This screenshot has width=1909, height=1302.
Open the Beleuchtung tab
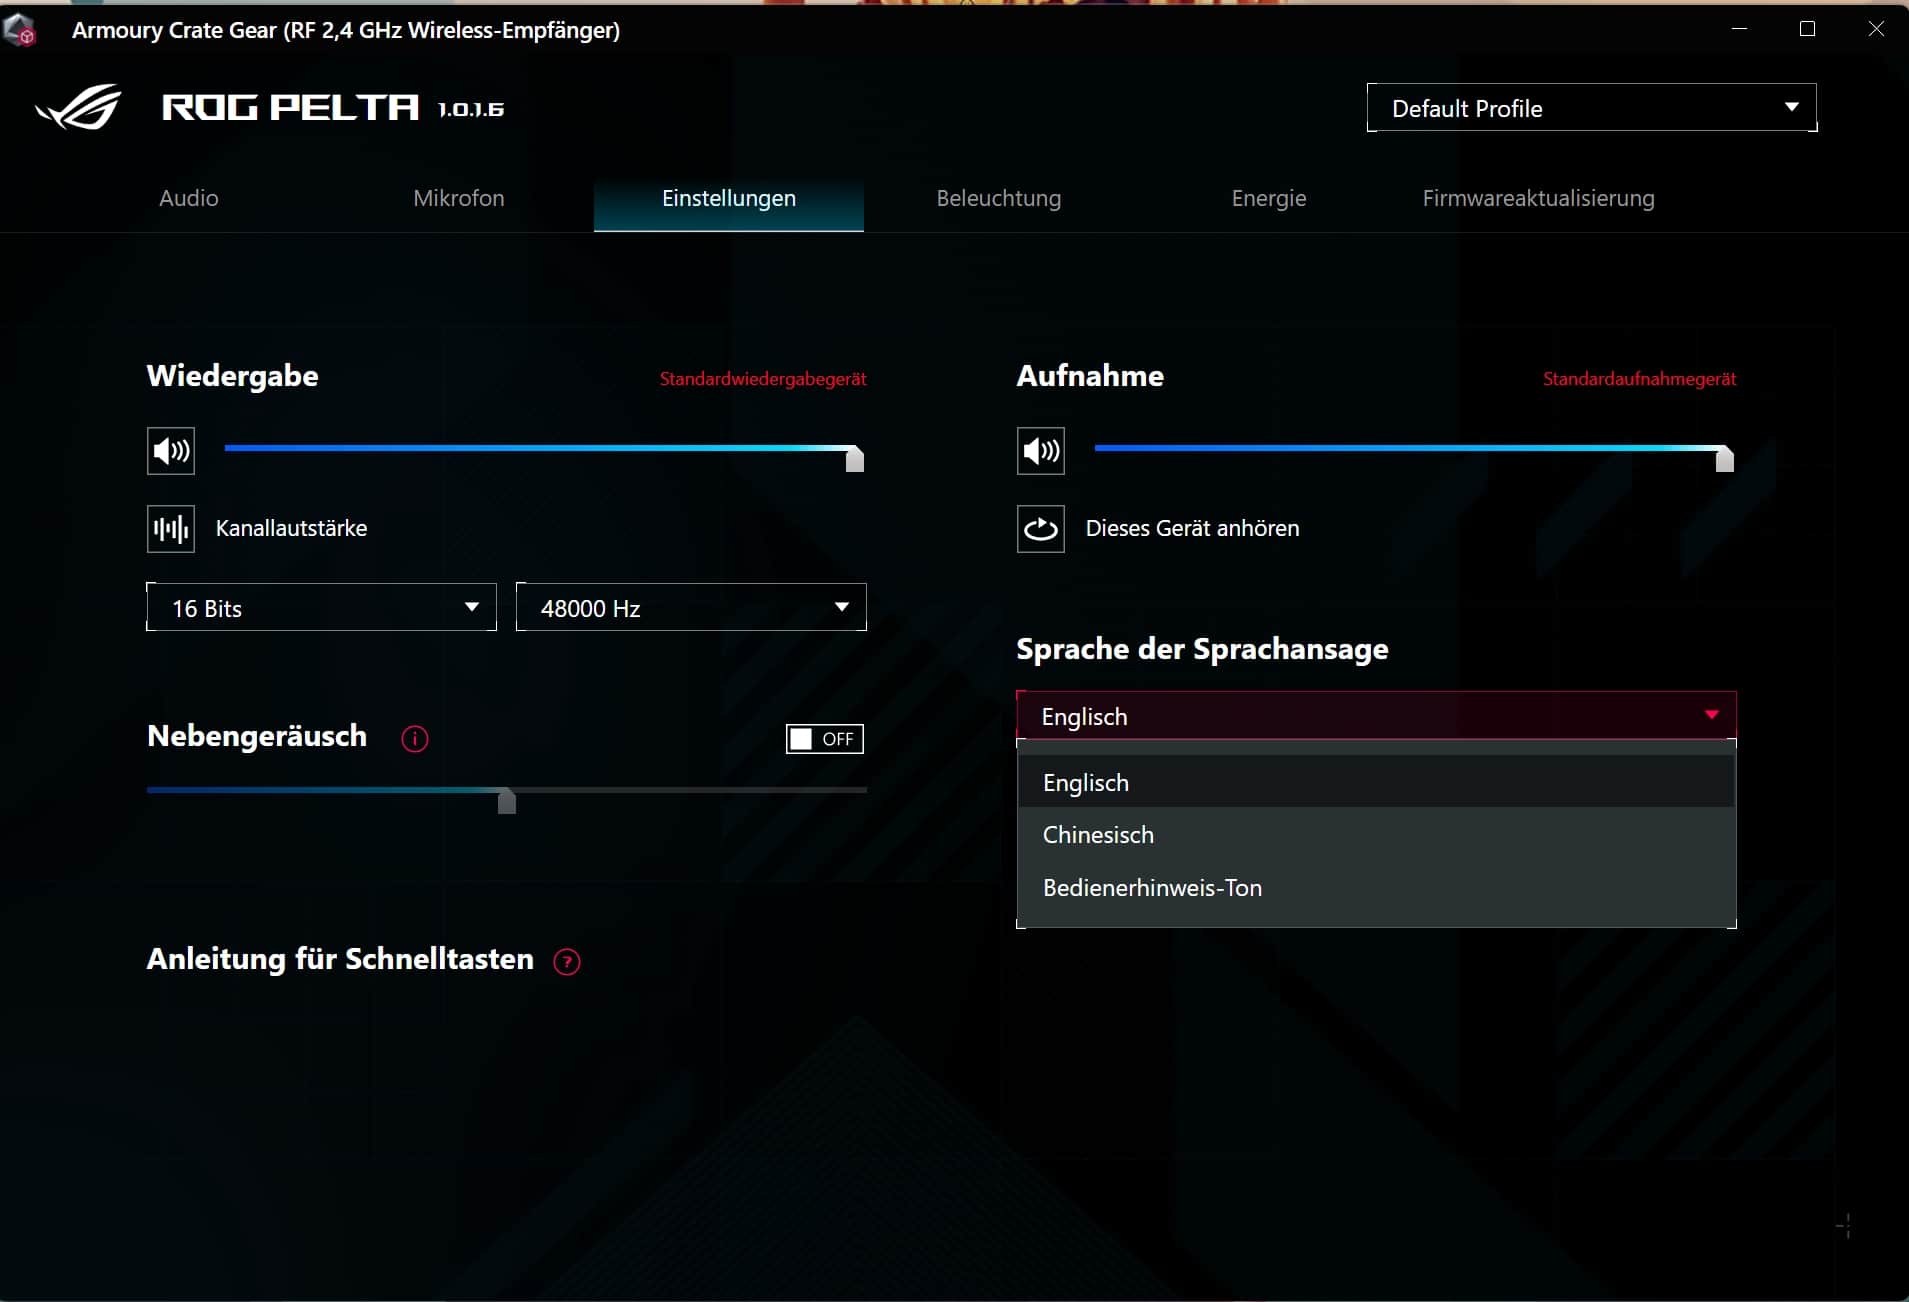998,198
